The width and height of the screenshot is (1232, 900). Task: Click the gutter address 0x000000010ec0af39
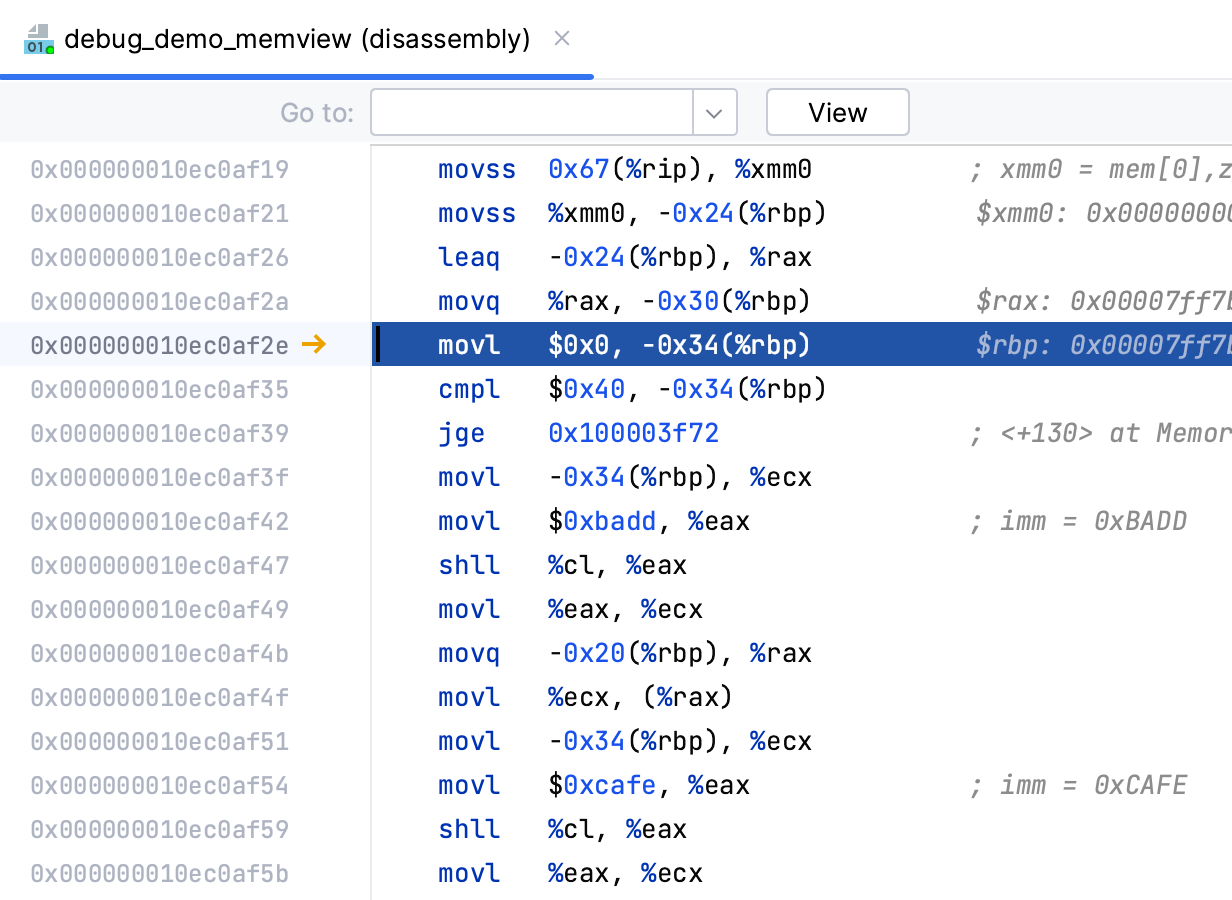click(160, 433)
